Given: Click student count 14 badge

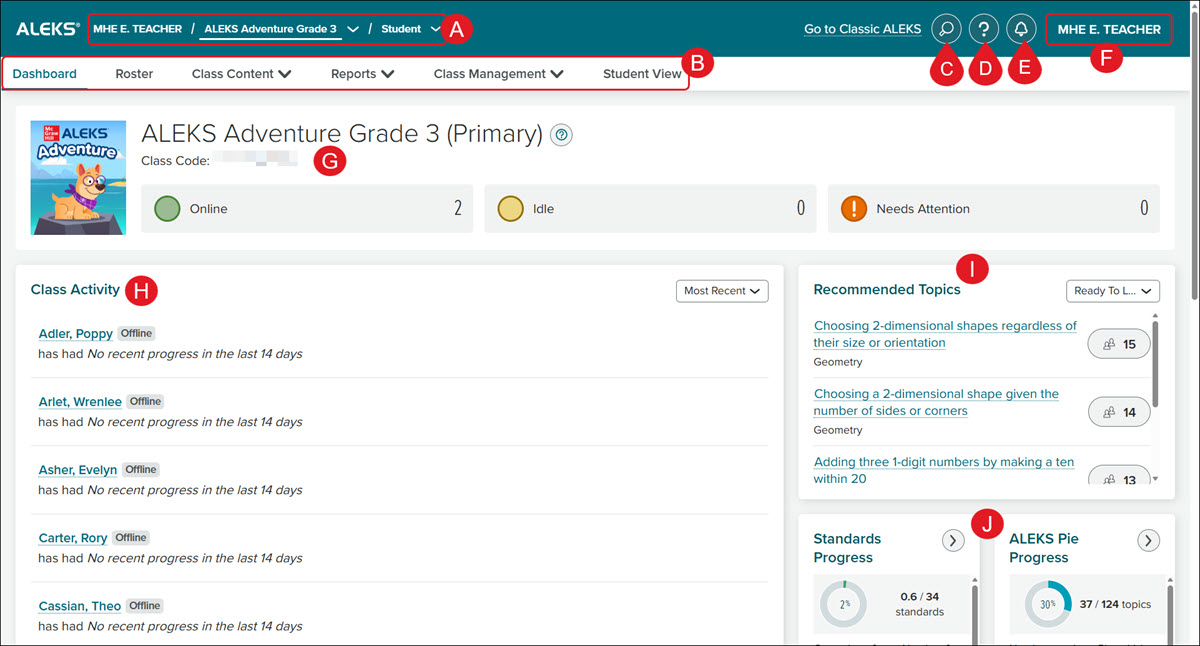Looking at the screenshot, I should point(1119,412).
